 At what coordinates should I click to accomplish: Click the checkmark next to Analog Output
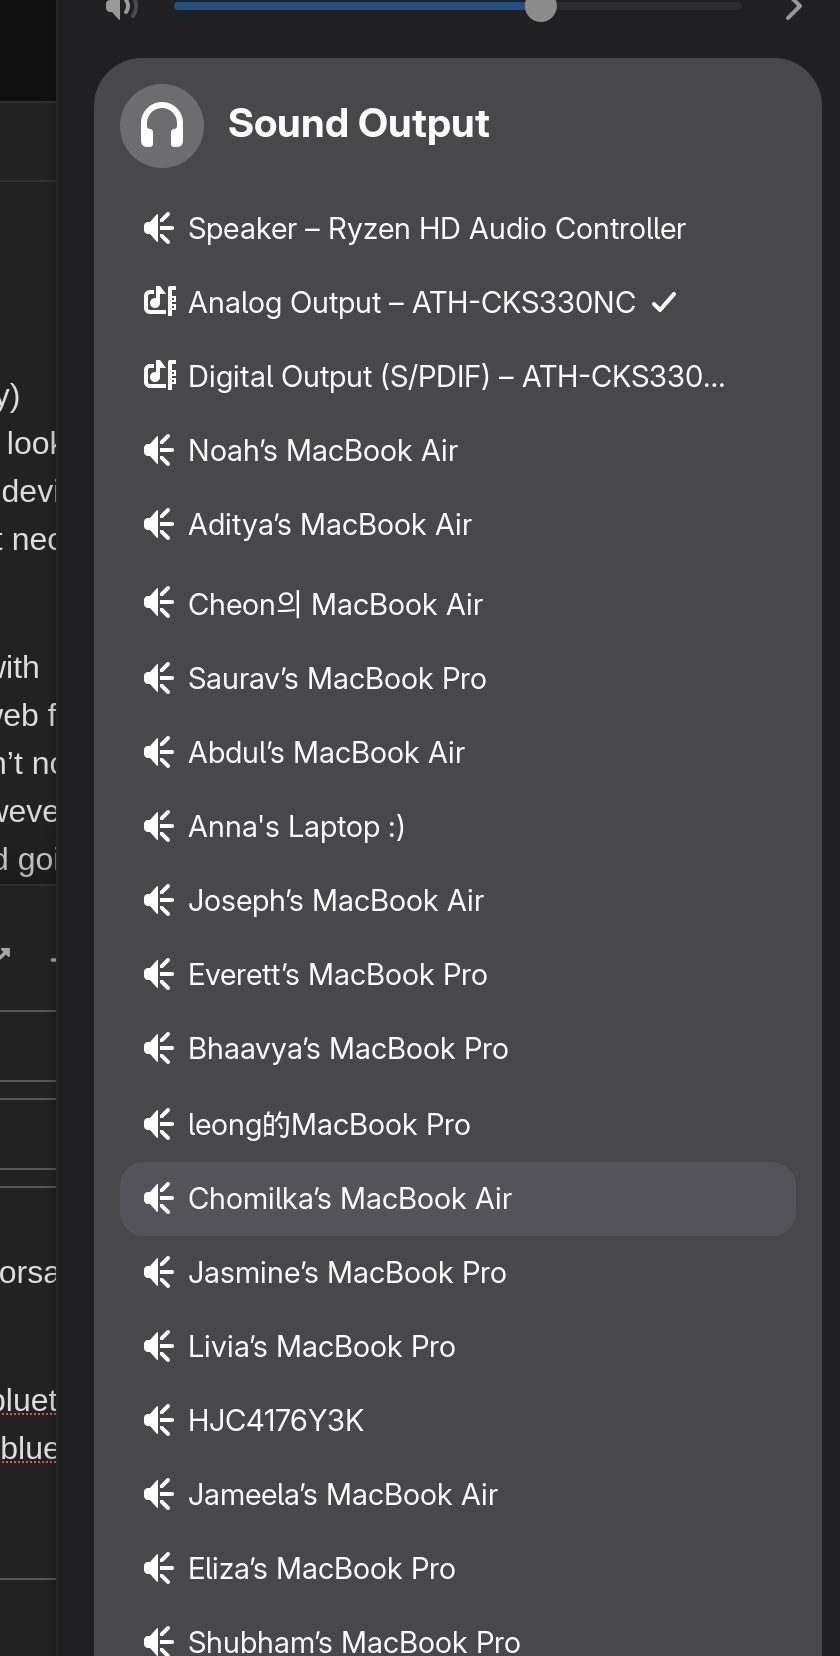tap(664, 302)
